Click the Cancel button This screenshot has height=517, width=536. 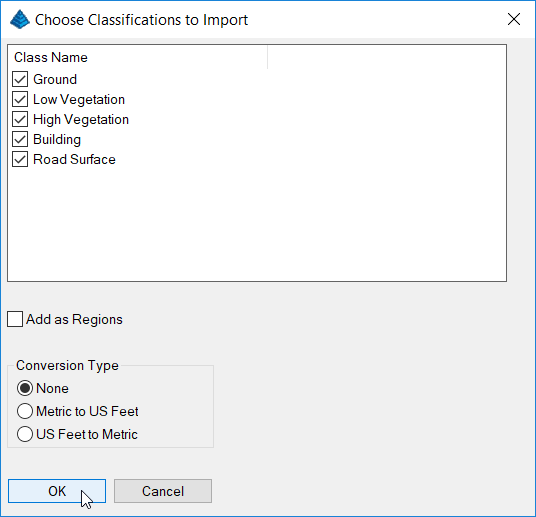(163, 491)
